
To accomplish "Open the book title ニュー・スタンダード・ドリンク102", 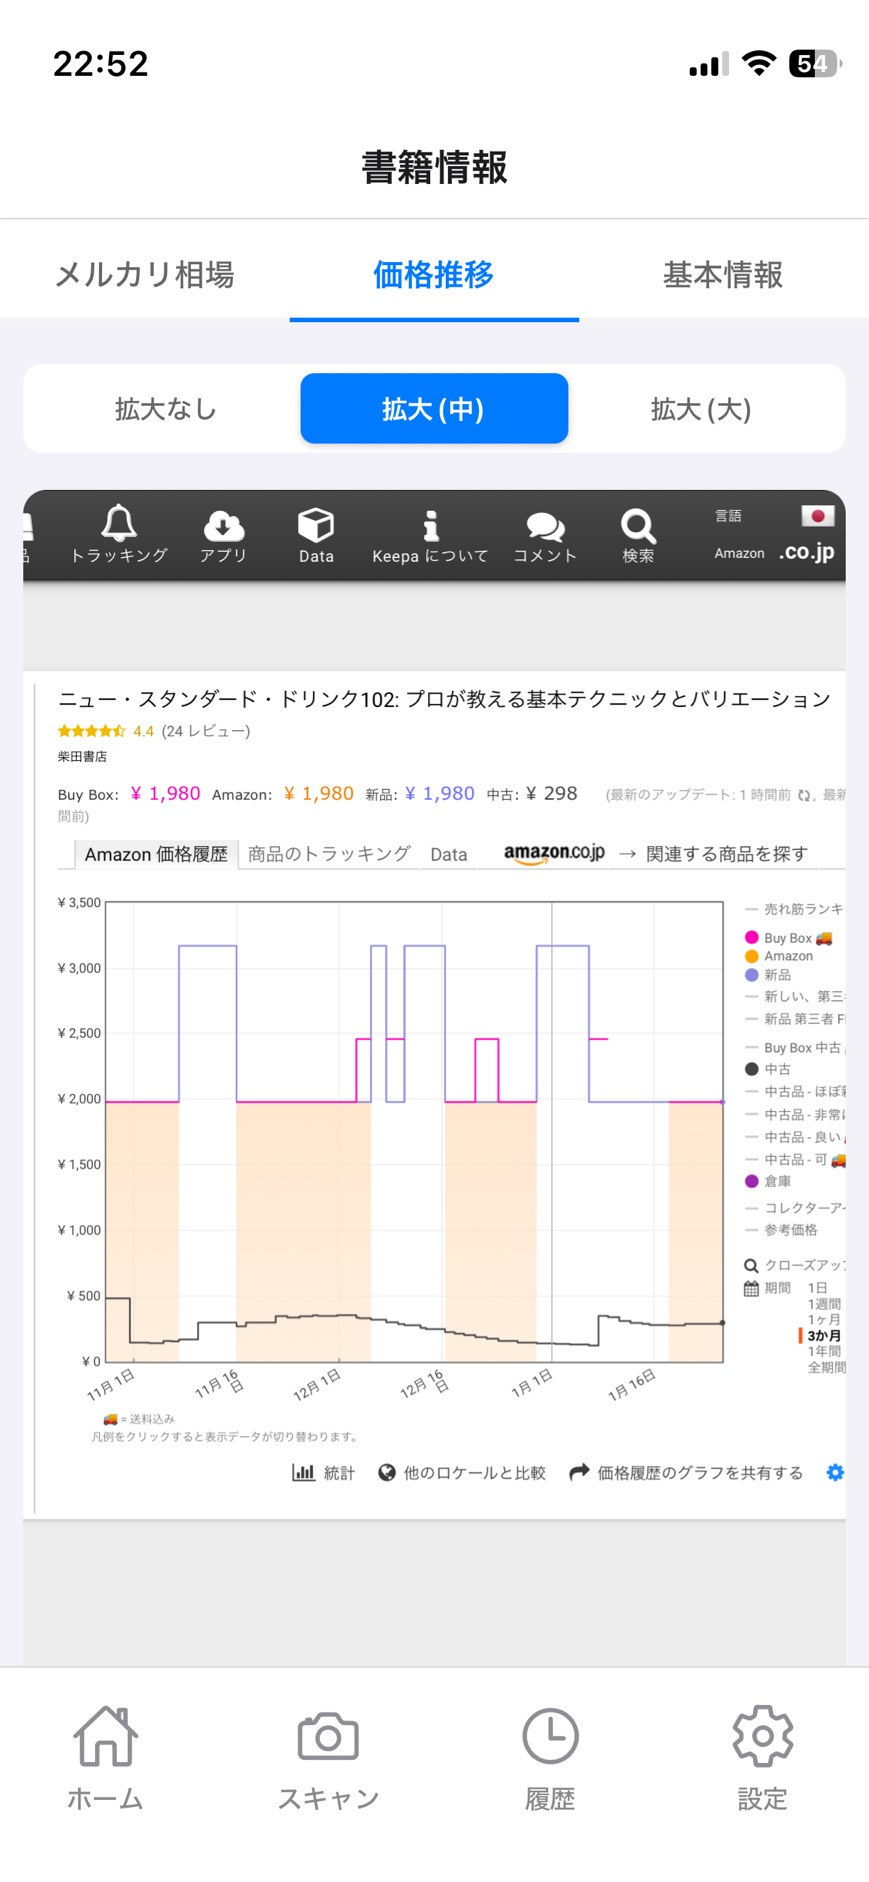I will click(x=444, y=699).
